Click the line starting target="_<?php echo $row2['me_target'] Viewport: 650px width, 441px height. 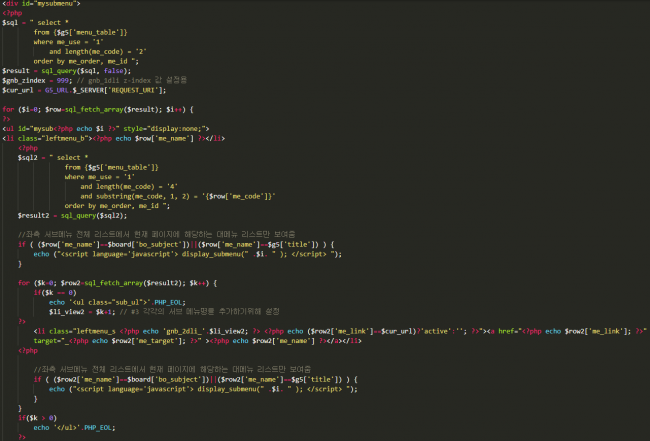197,341
